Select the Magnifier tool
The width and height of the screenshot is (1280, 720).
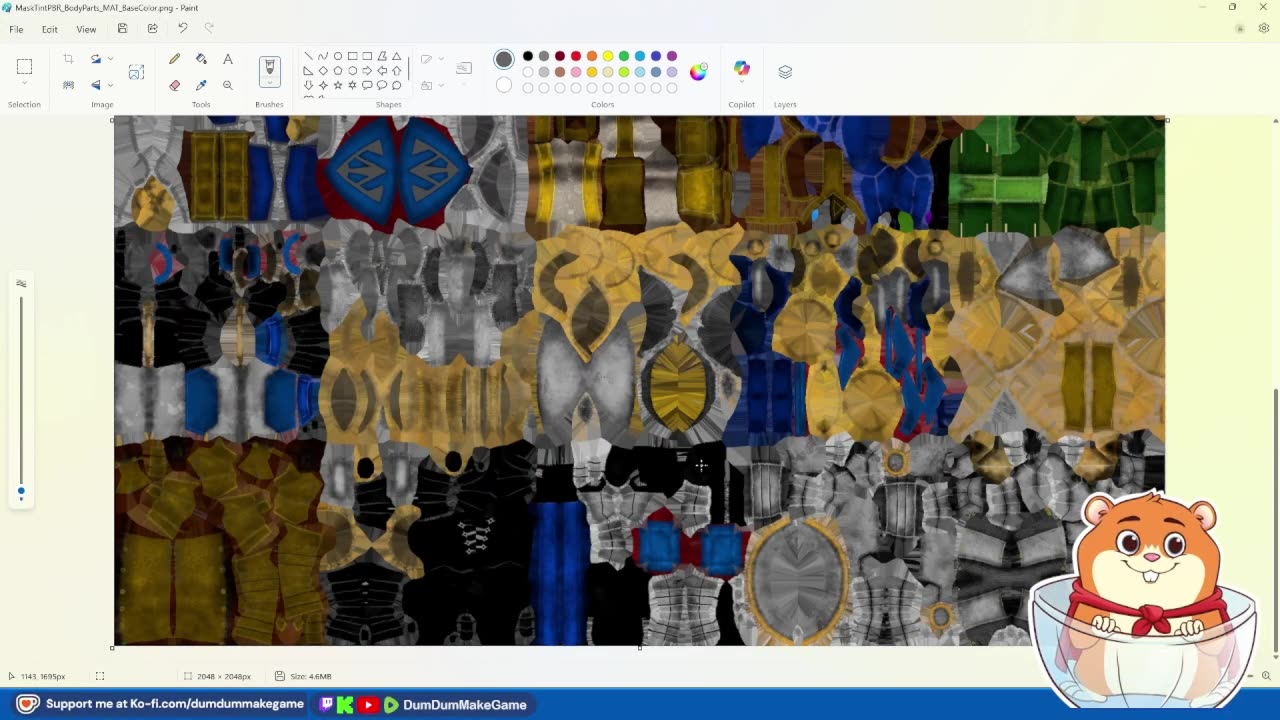(228, 85)
